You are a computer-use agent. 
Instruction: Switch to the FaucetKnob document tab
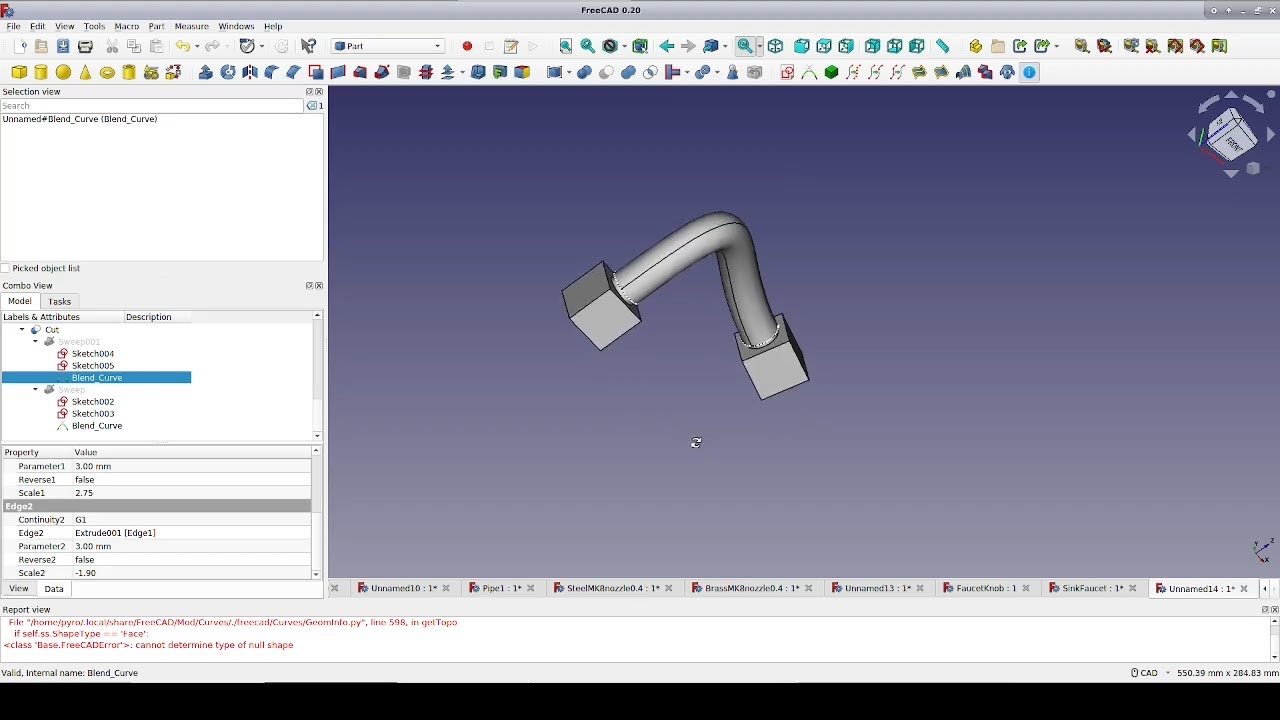[x=986, y=588]
